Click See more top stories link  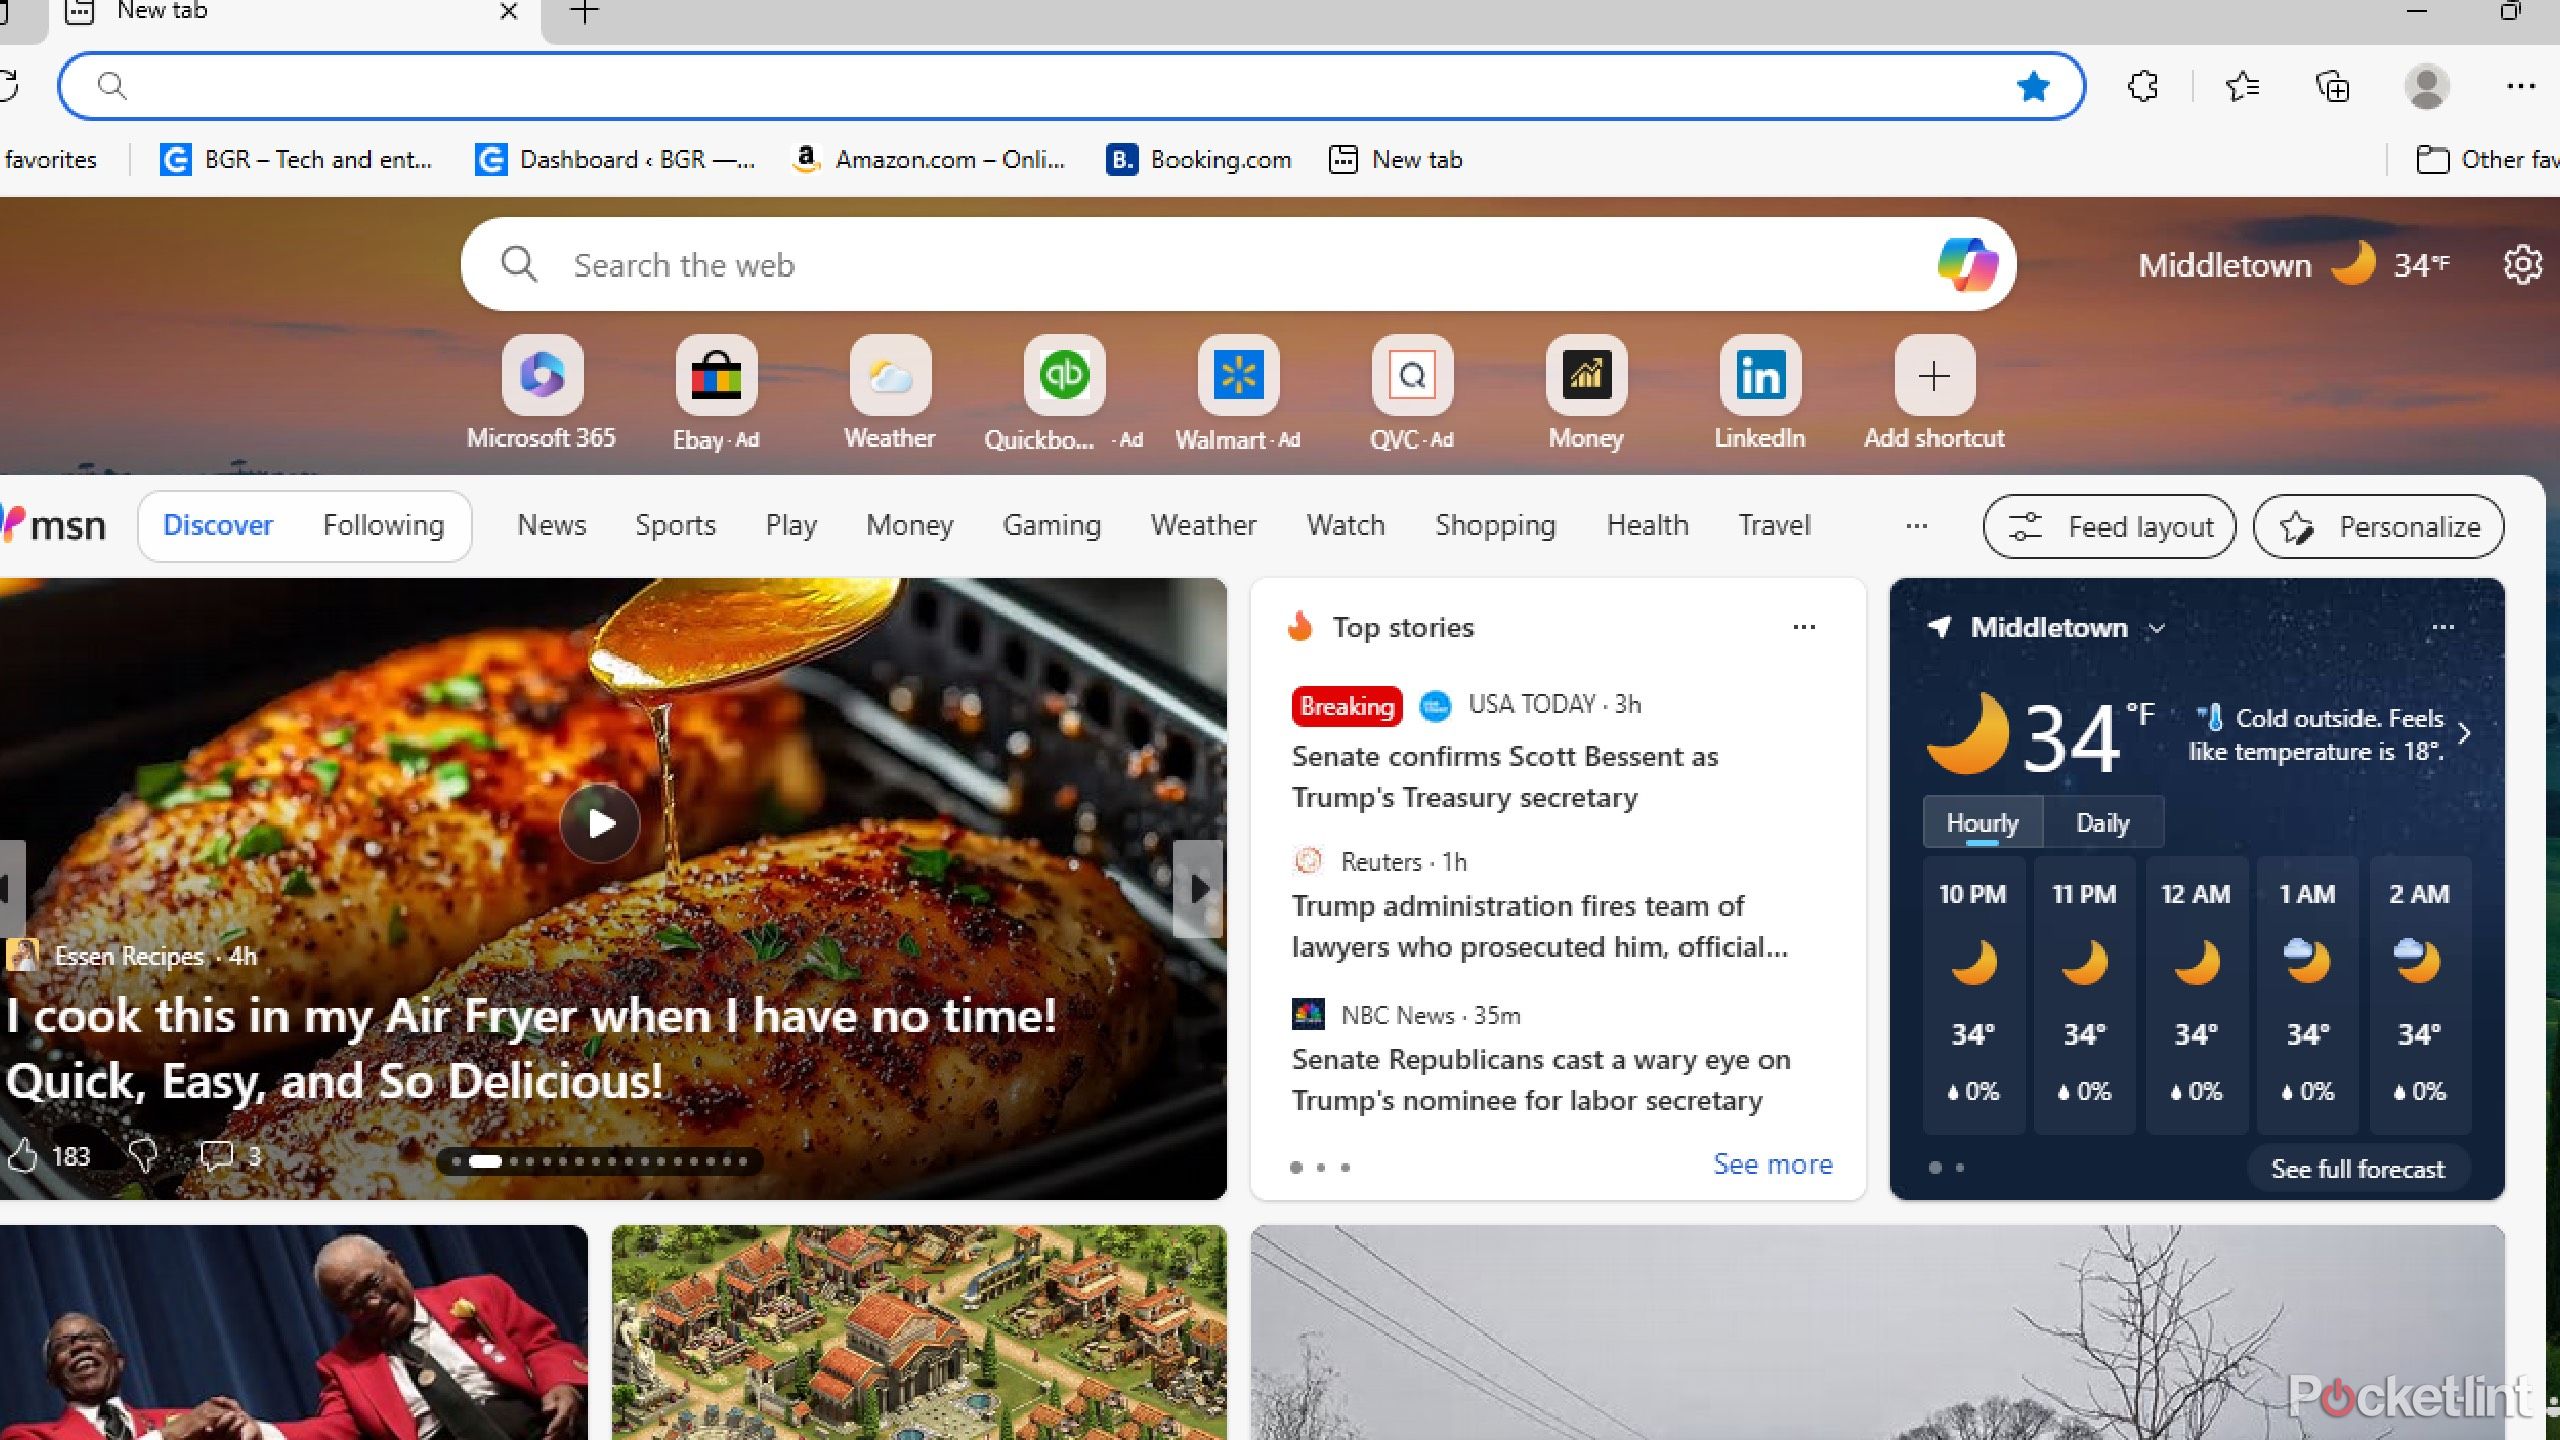(x=1771, y=1162)
